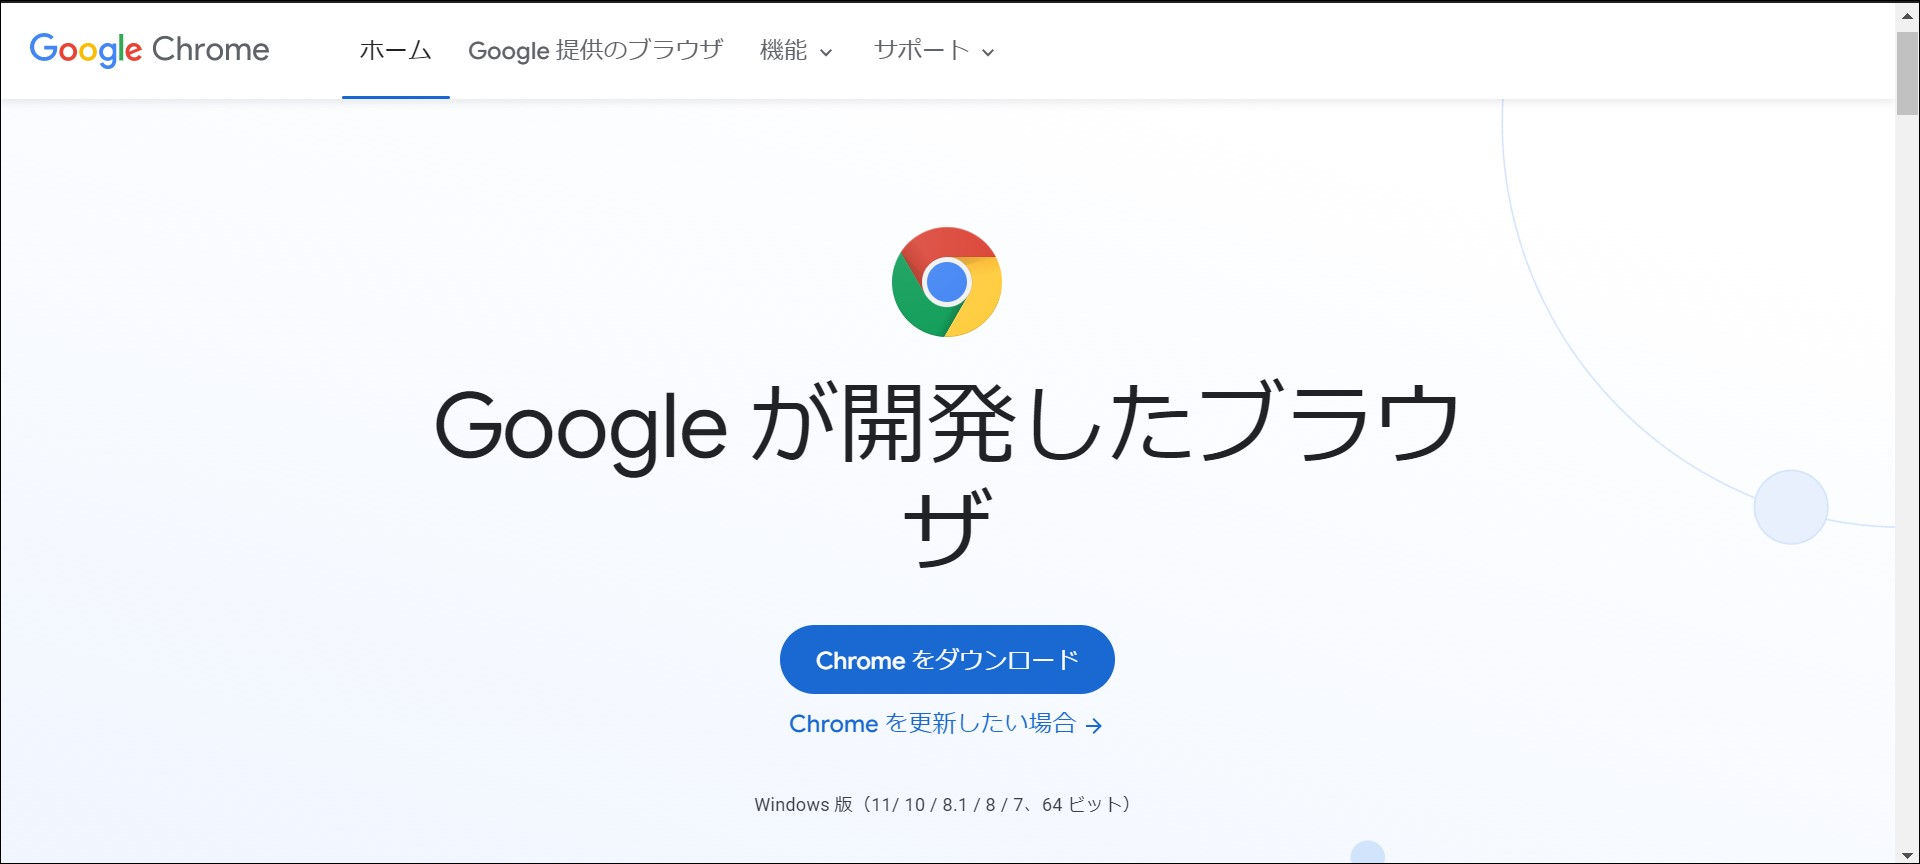Click the vertical scrollbar thumb

1907,73
